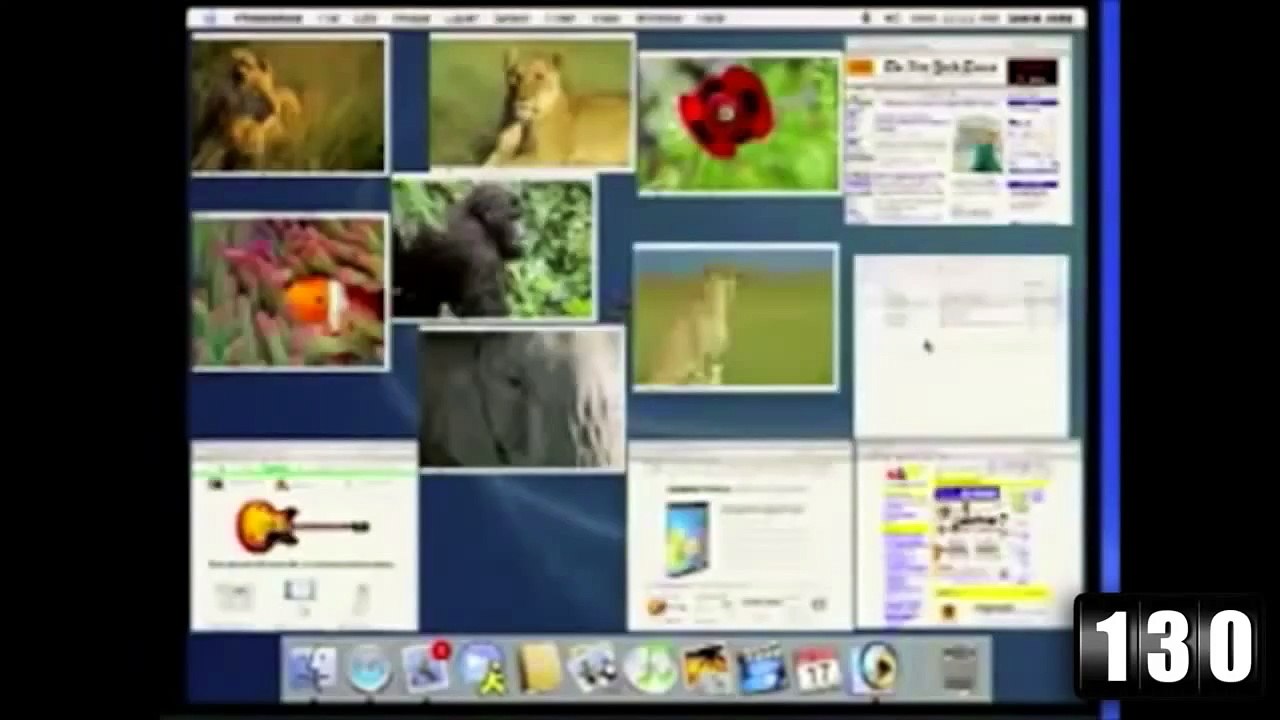The width and height of the screenshot is (1280, 720).
Task: Select the yellow web page window
Action: (968, 535)
